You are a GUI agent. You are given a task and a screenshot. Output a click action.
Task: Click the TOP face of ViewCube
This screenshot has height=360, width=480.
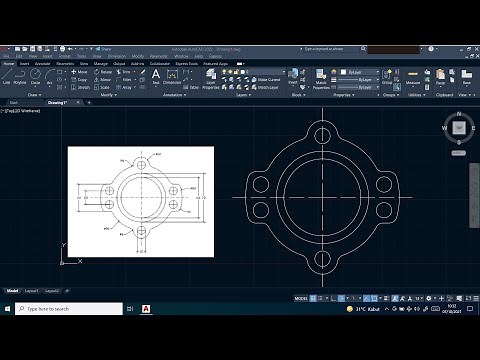[459, 127]
